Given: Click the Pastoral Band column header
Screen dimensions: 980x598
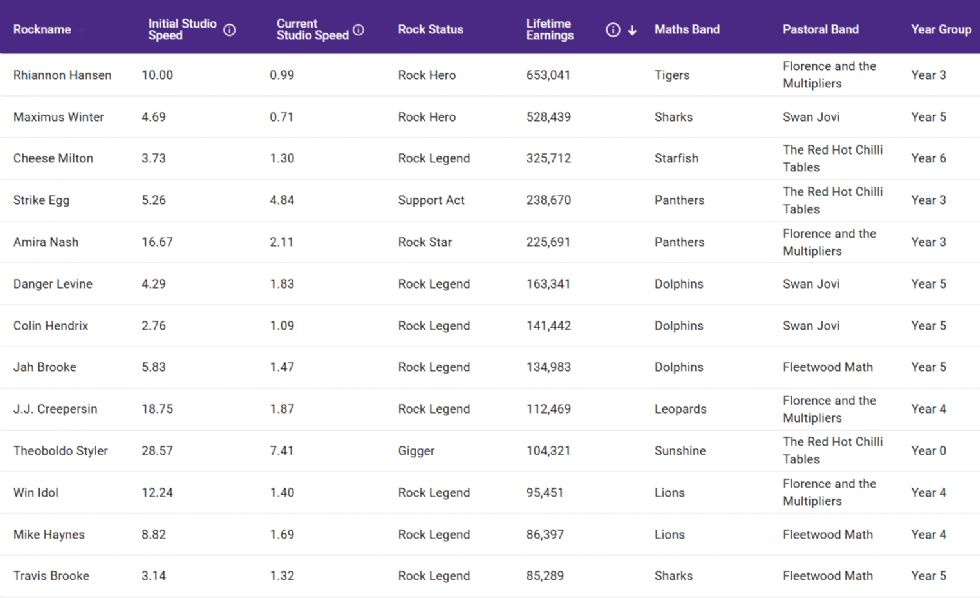Looking at the screenshot, I should click(820, 30).
